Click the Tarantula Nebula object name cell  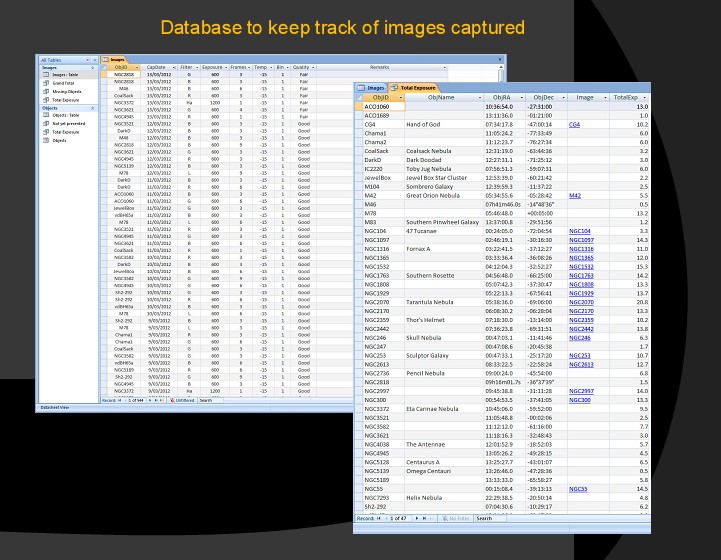pos(444,302)
